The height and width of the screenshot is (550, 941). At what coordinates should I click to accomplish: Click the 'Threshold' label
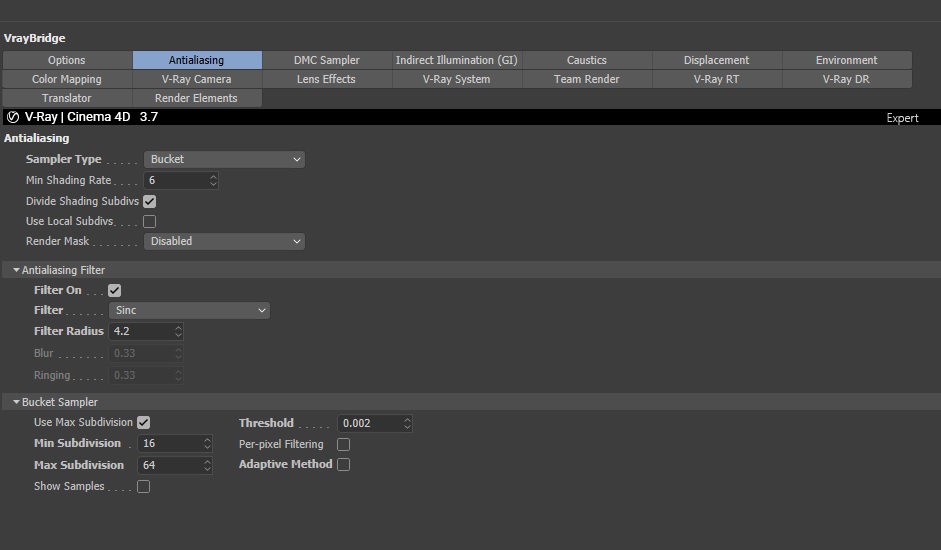(x=266, y=423)
